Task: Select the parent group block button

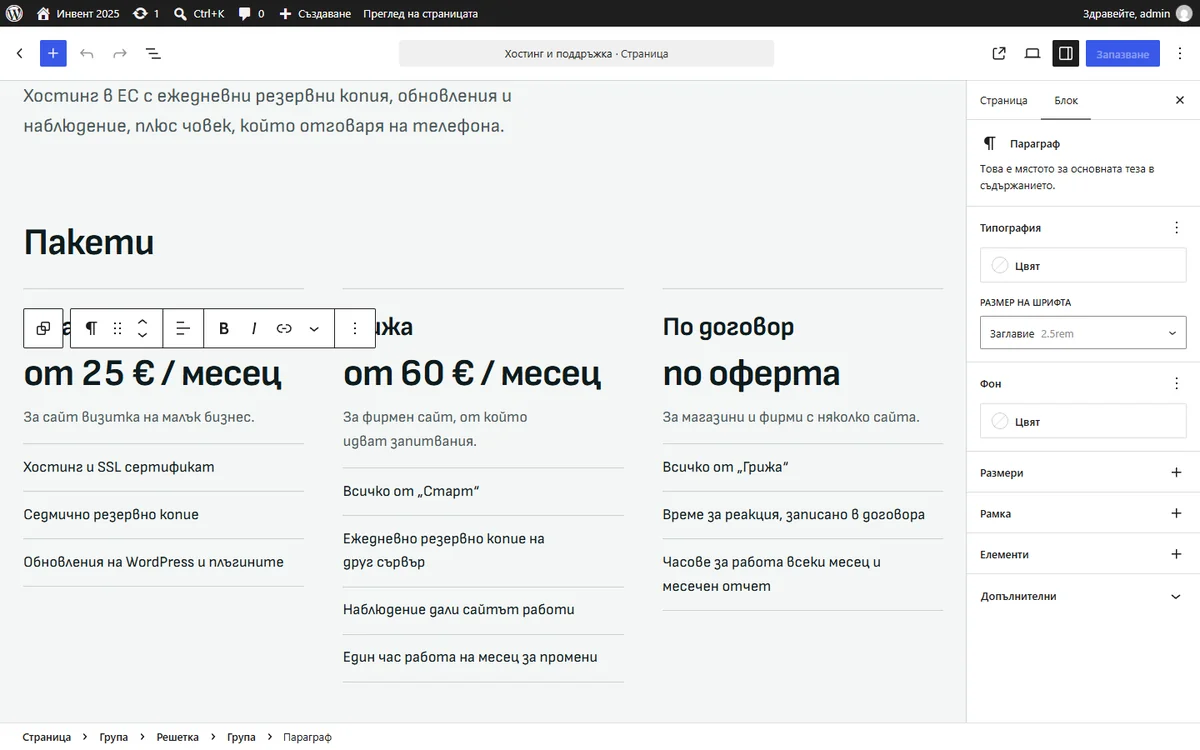Action: [43, 328]
